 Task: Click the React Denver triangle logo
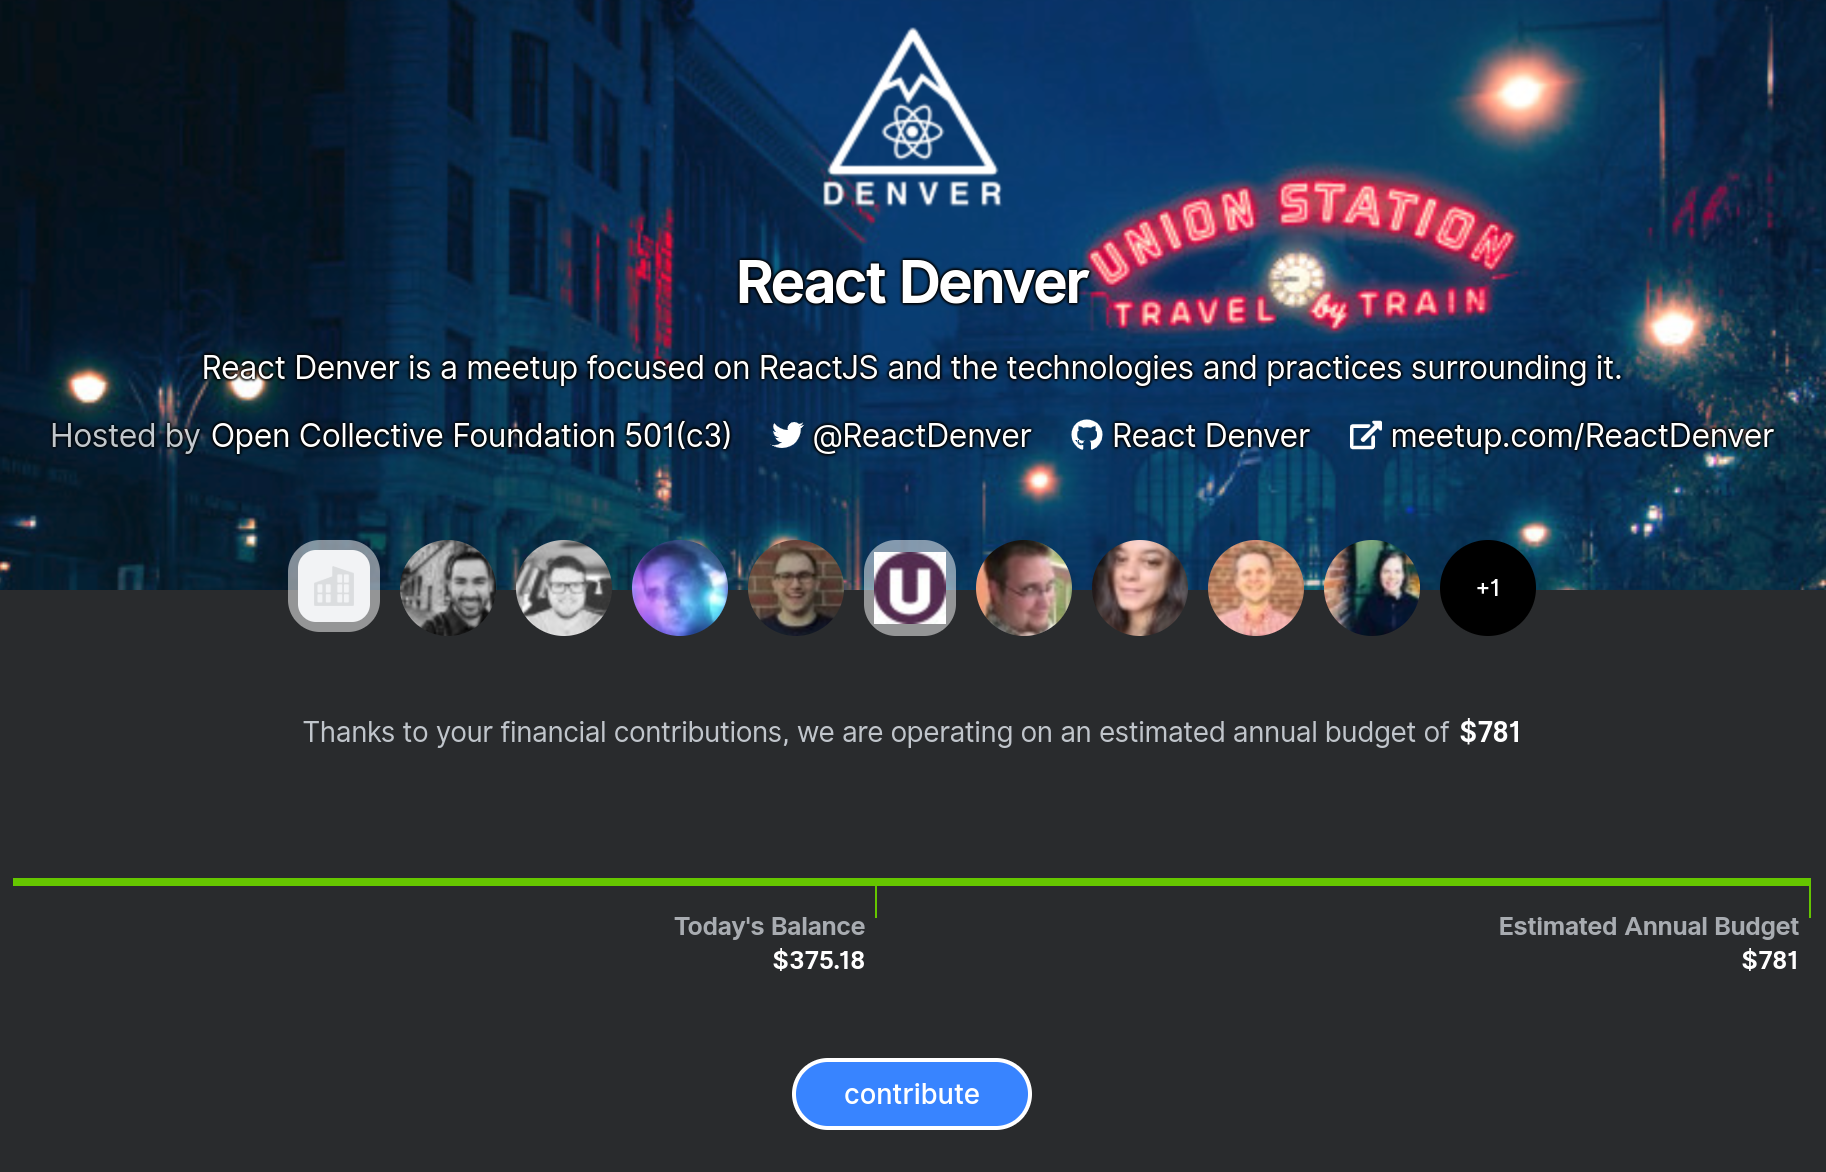pos(912,117)
